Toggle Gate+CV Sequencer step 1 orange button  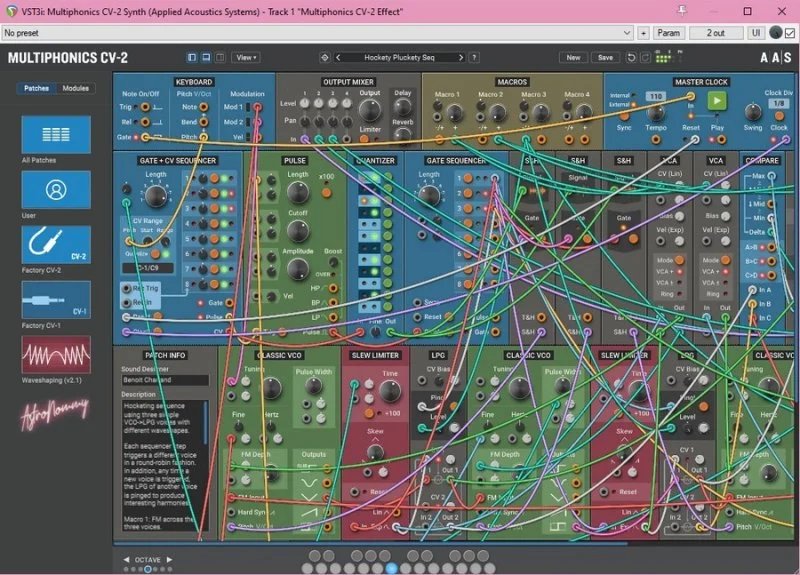click(x=214, y=179)
